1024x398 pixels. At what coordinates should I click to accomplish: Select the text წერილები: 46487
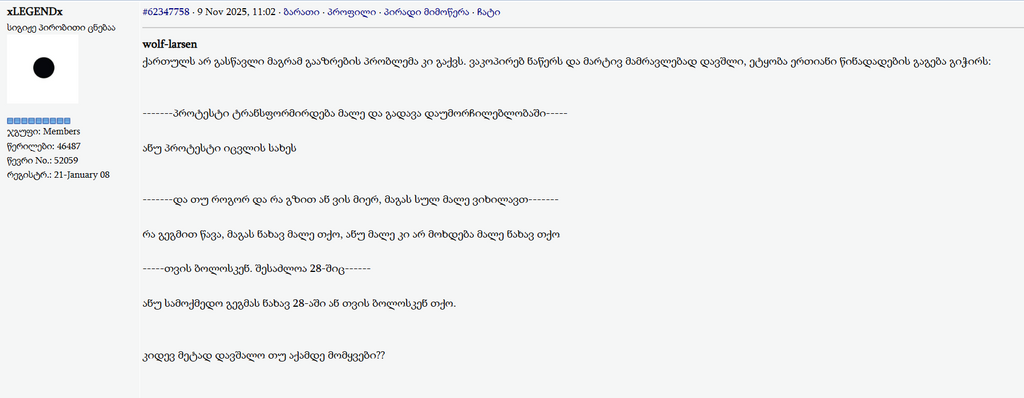43,146
